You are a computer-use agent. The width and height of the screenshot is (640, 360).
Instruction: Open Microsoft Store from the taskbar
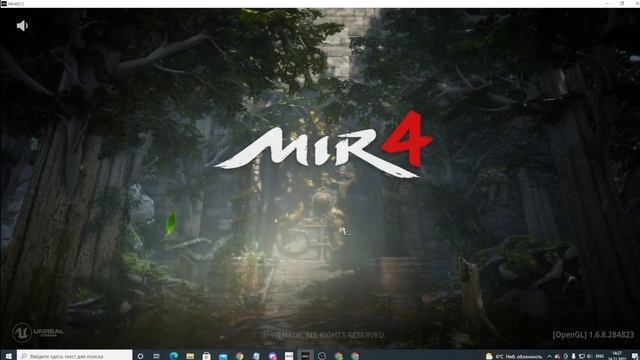click(x=207, y=356)
